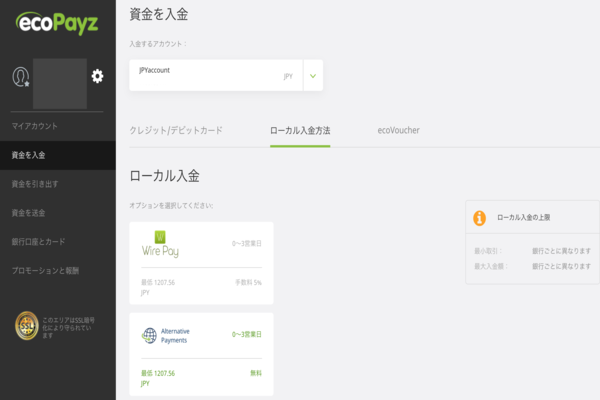This screenshot has width=600, height=400.
Task: Click the Wire Pay 手数料 5% text
Action: [248, 282]
